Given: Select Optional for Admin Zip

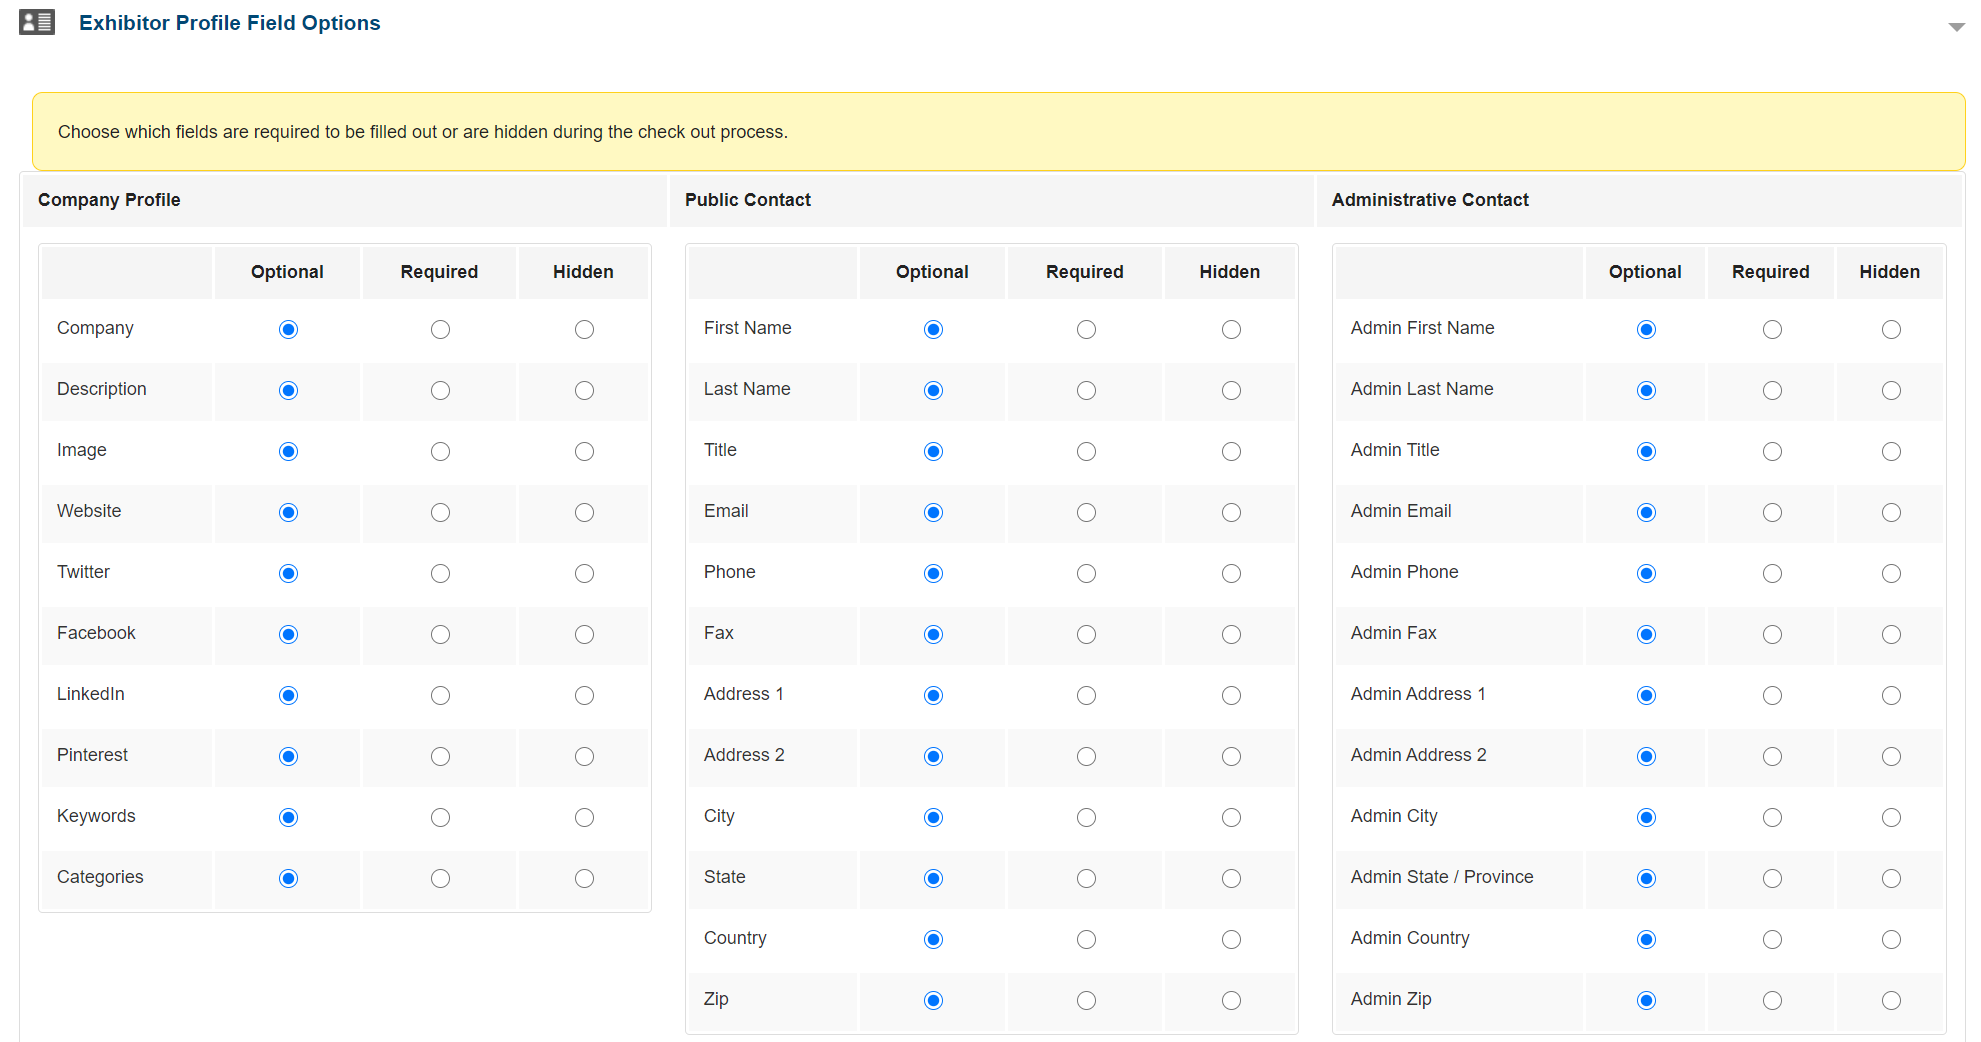Looking at the screenshot, I should coord(1646,1001).
